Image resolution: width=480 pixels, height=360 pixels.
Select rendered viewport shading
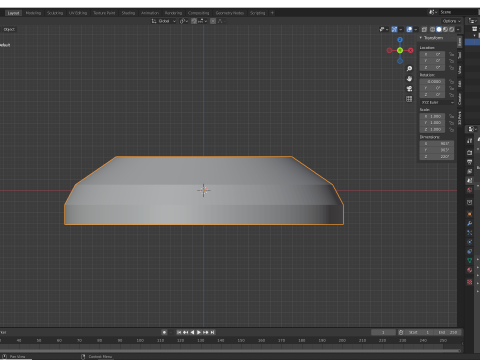point(452,29)
